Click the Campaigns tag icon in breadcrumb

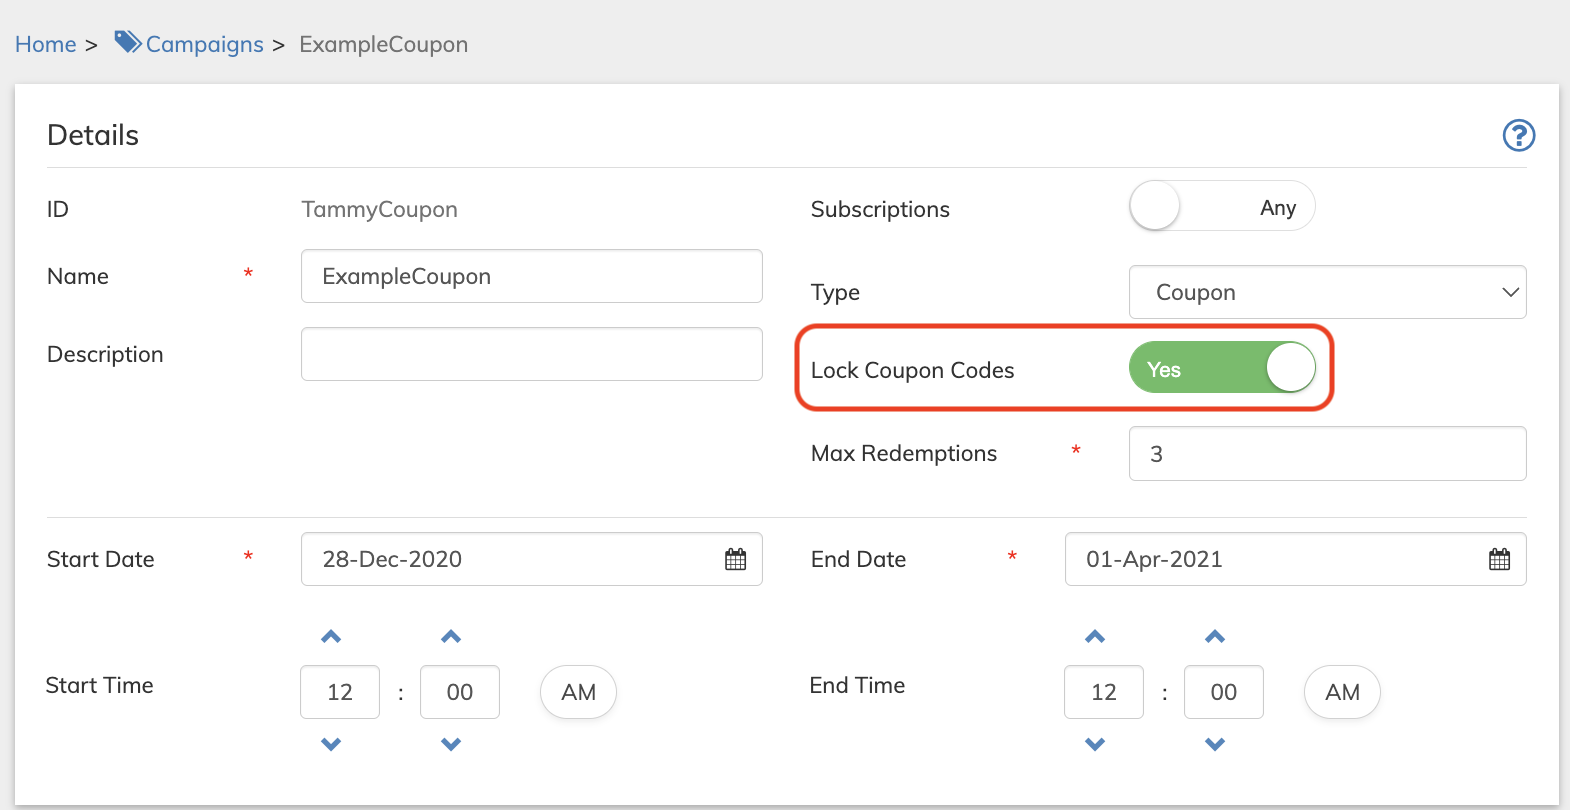coord(128,42)
